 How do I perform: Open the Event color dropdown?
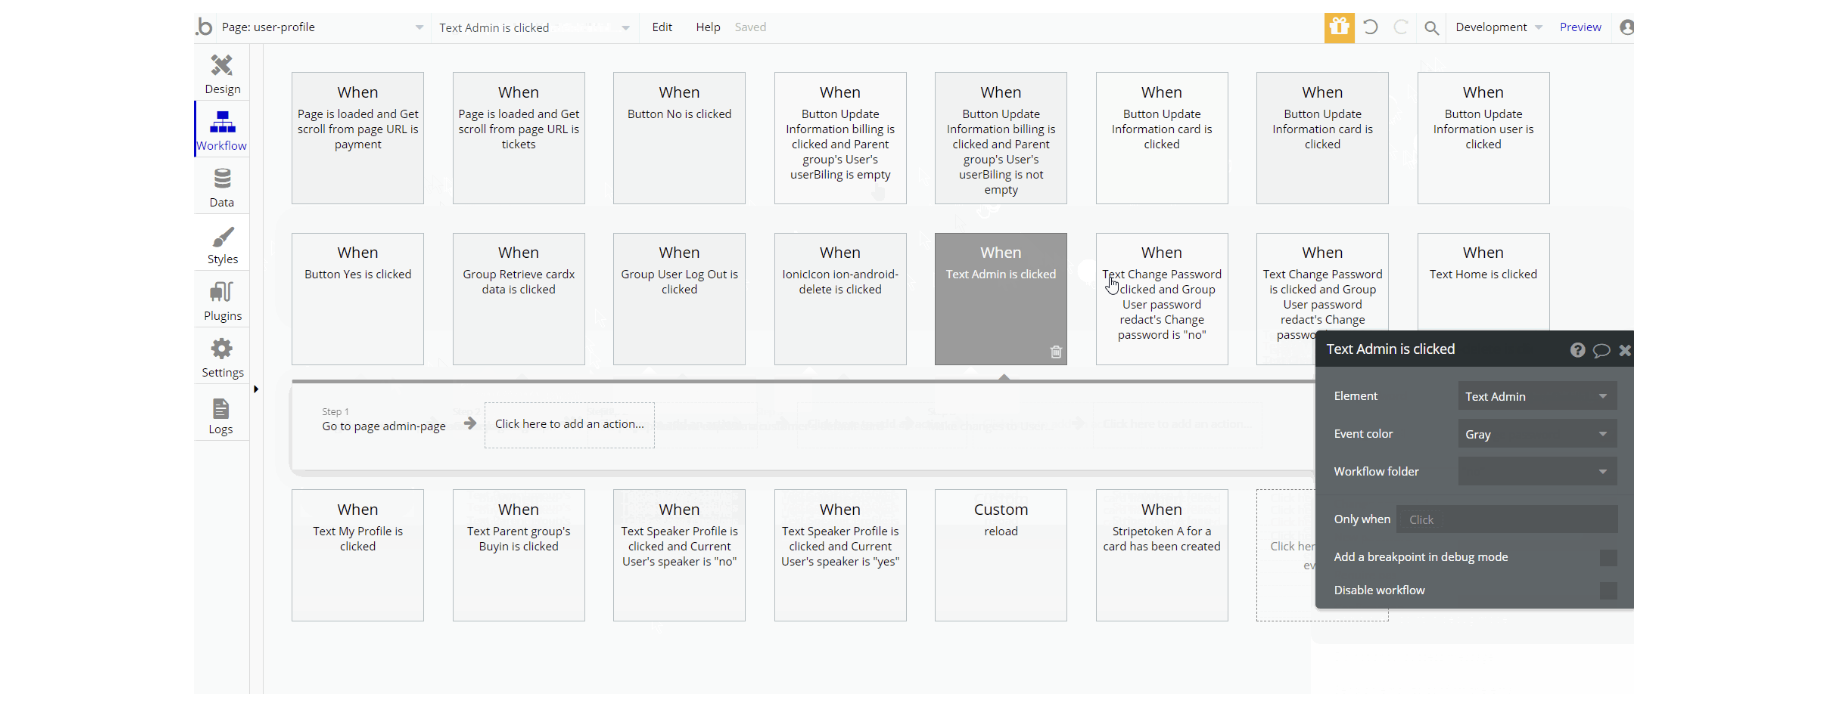(x=1536, y=435)
